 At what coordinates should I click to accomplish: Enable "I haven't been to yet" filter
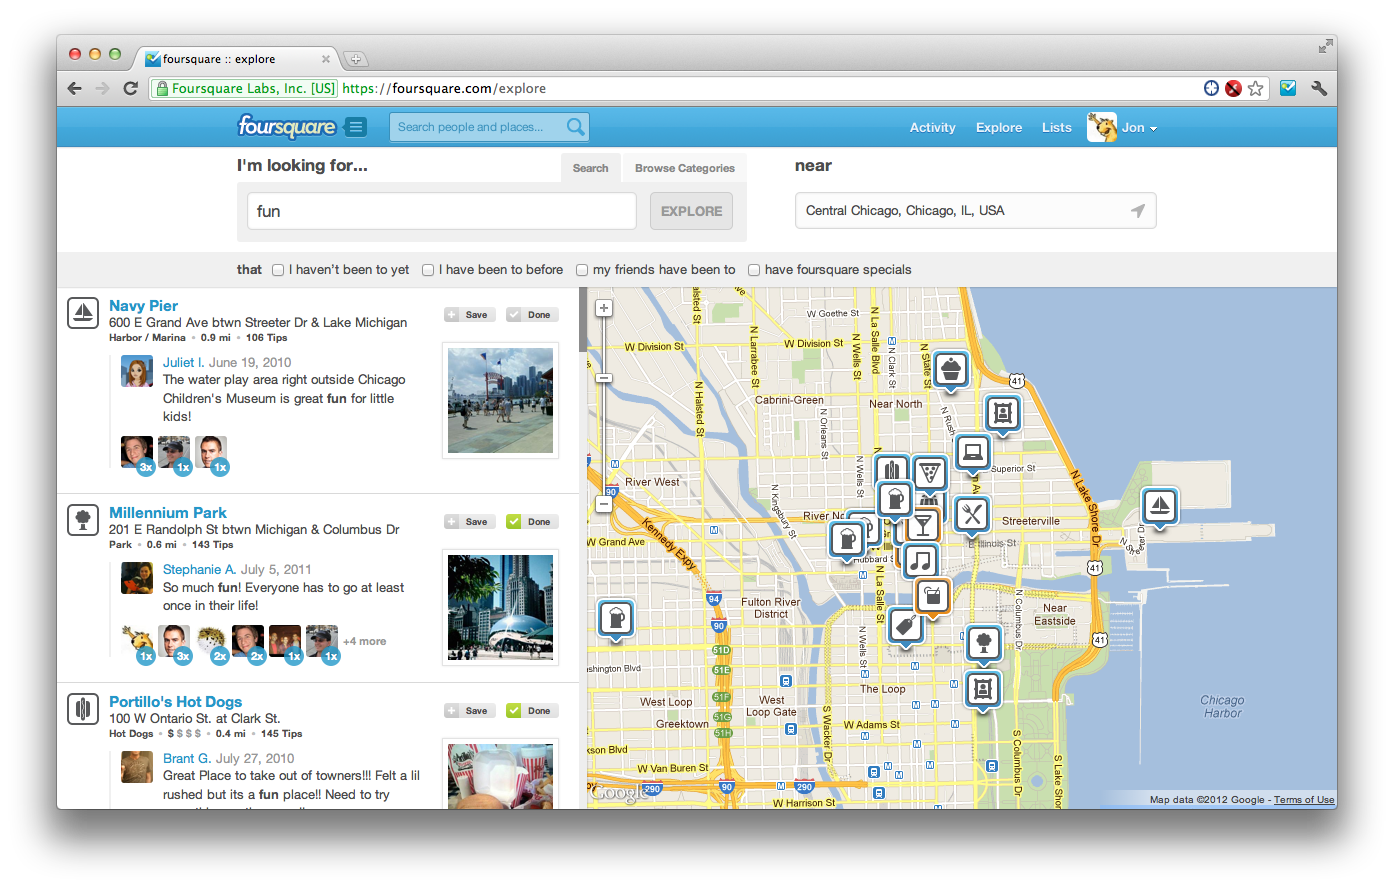point(278,270)
